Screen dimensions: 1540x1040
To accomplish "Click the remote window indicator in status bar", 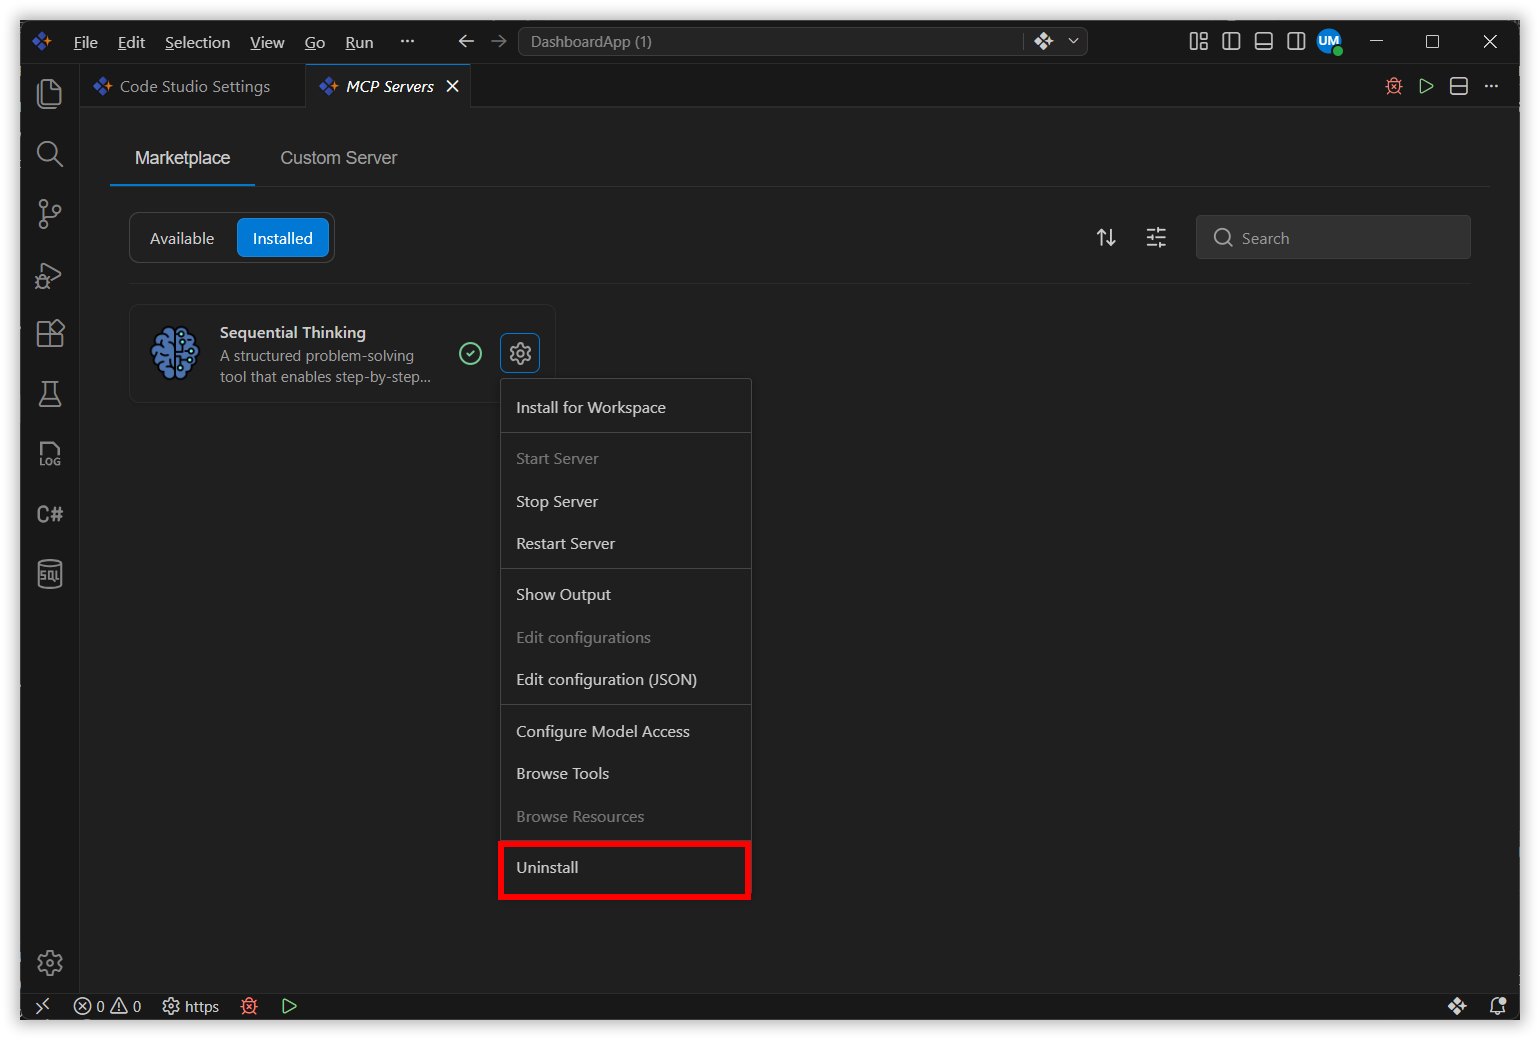I will (42, 1006).
